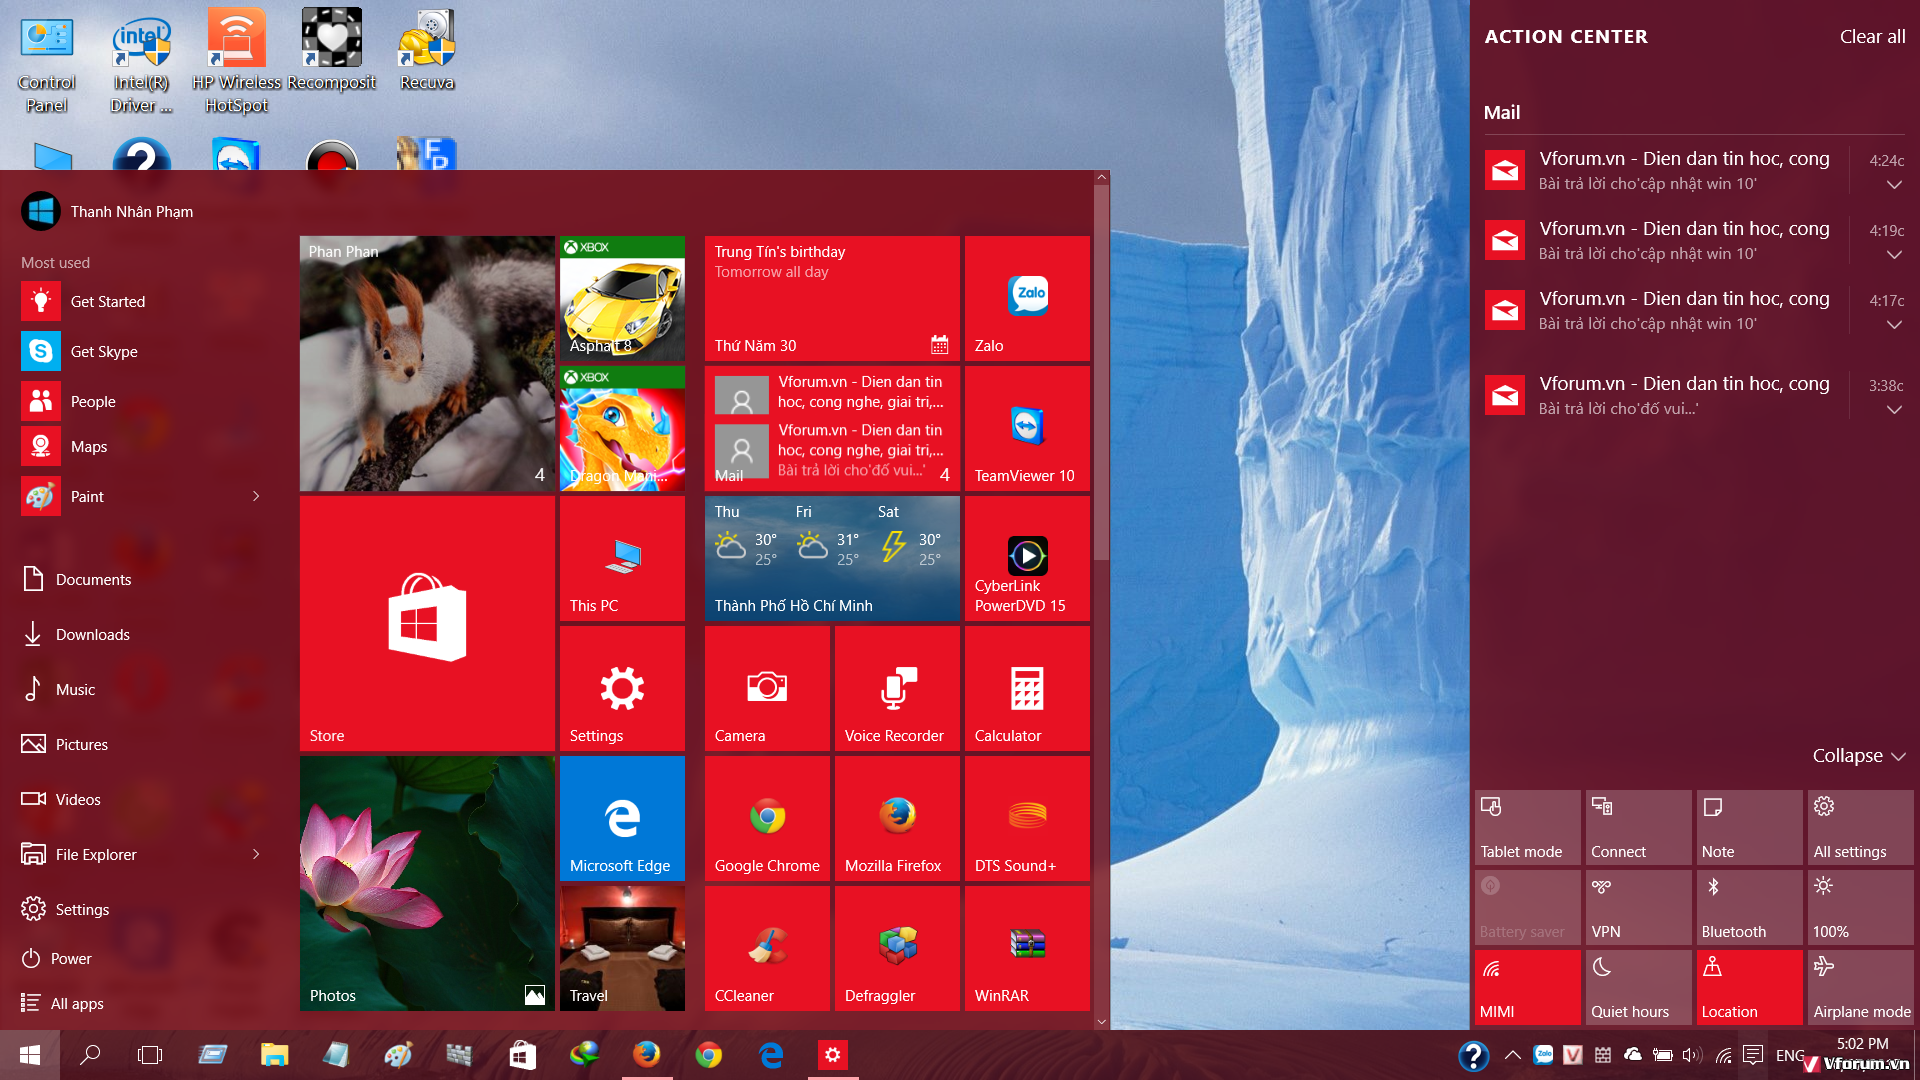Open All settings quick action
Screen dimensions: 1920x1080
(1860, 827)
